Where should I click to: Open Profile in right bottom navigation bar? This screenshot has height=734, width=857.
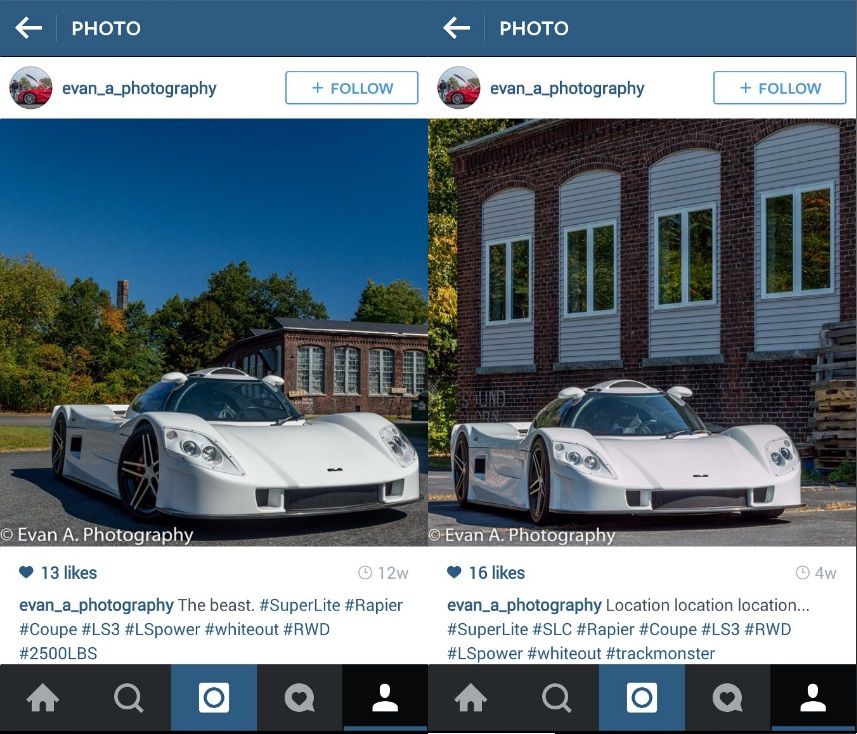point(813,697)
